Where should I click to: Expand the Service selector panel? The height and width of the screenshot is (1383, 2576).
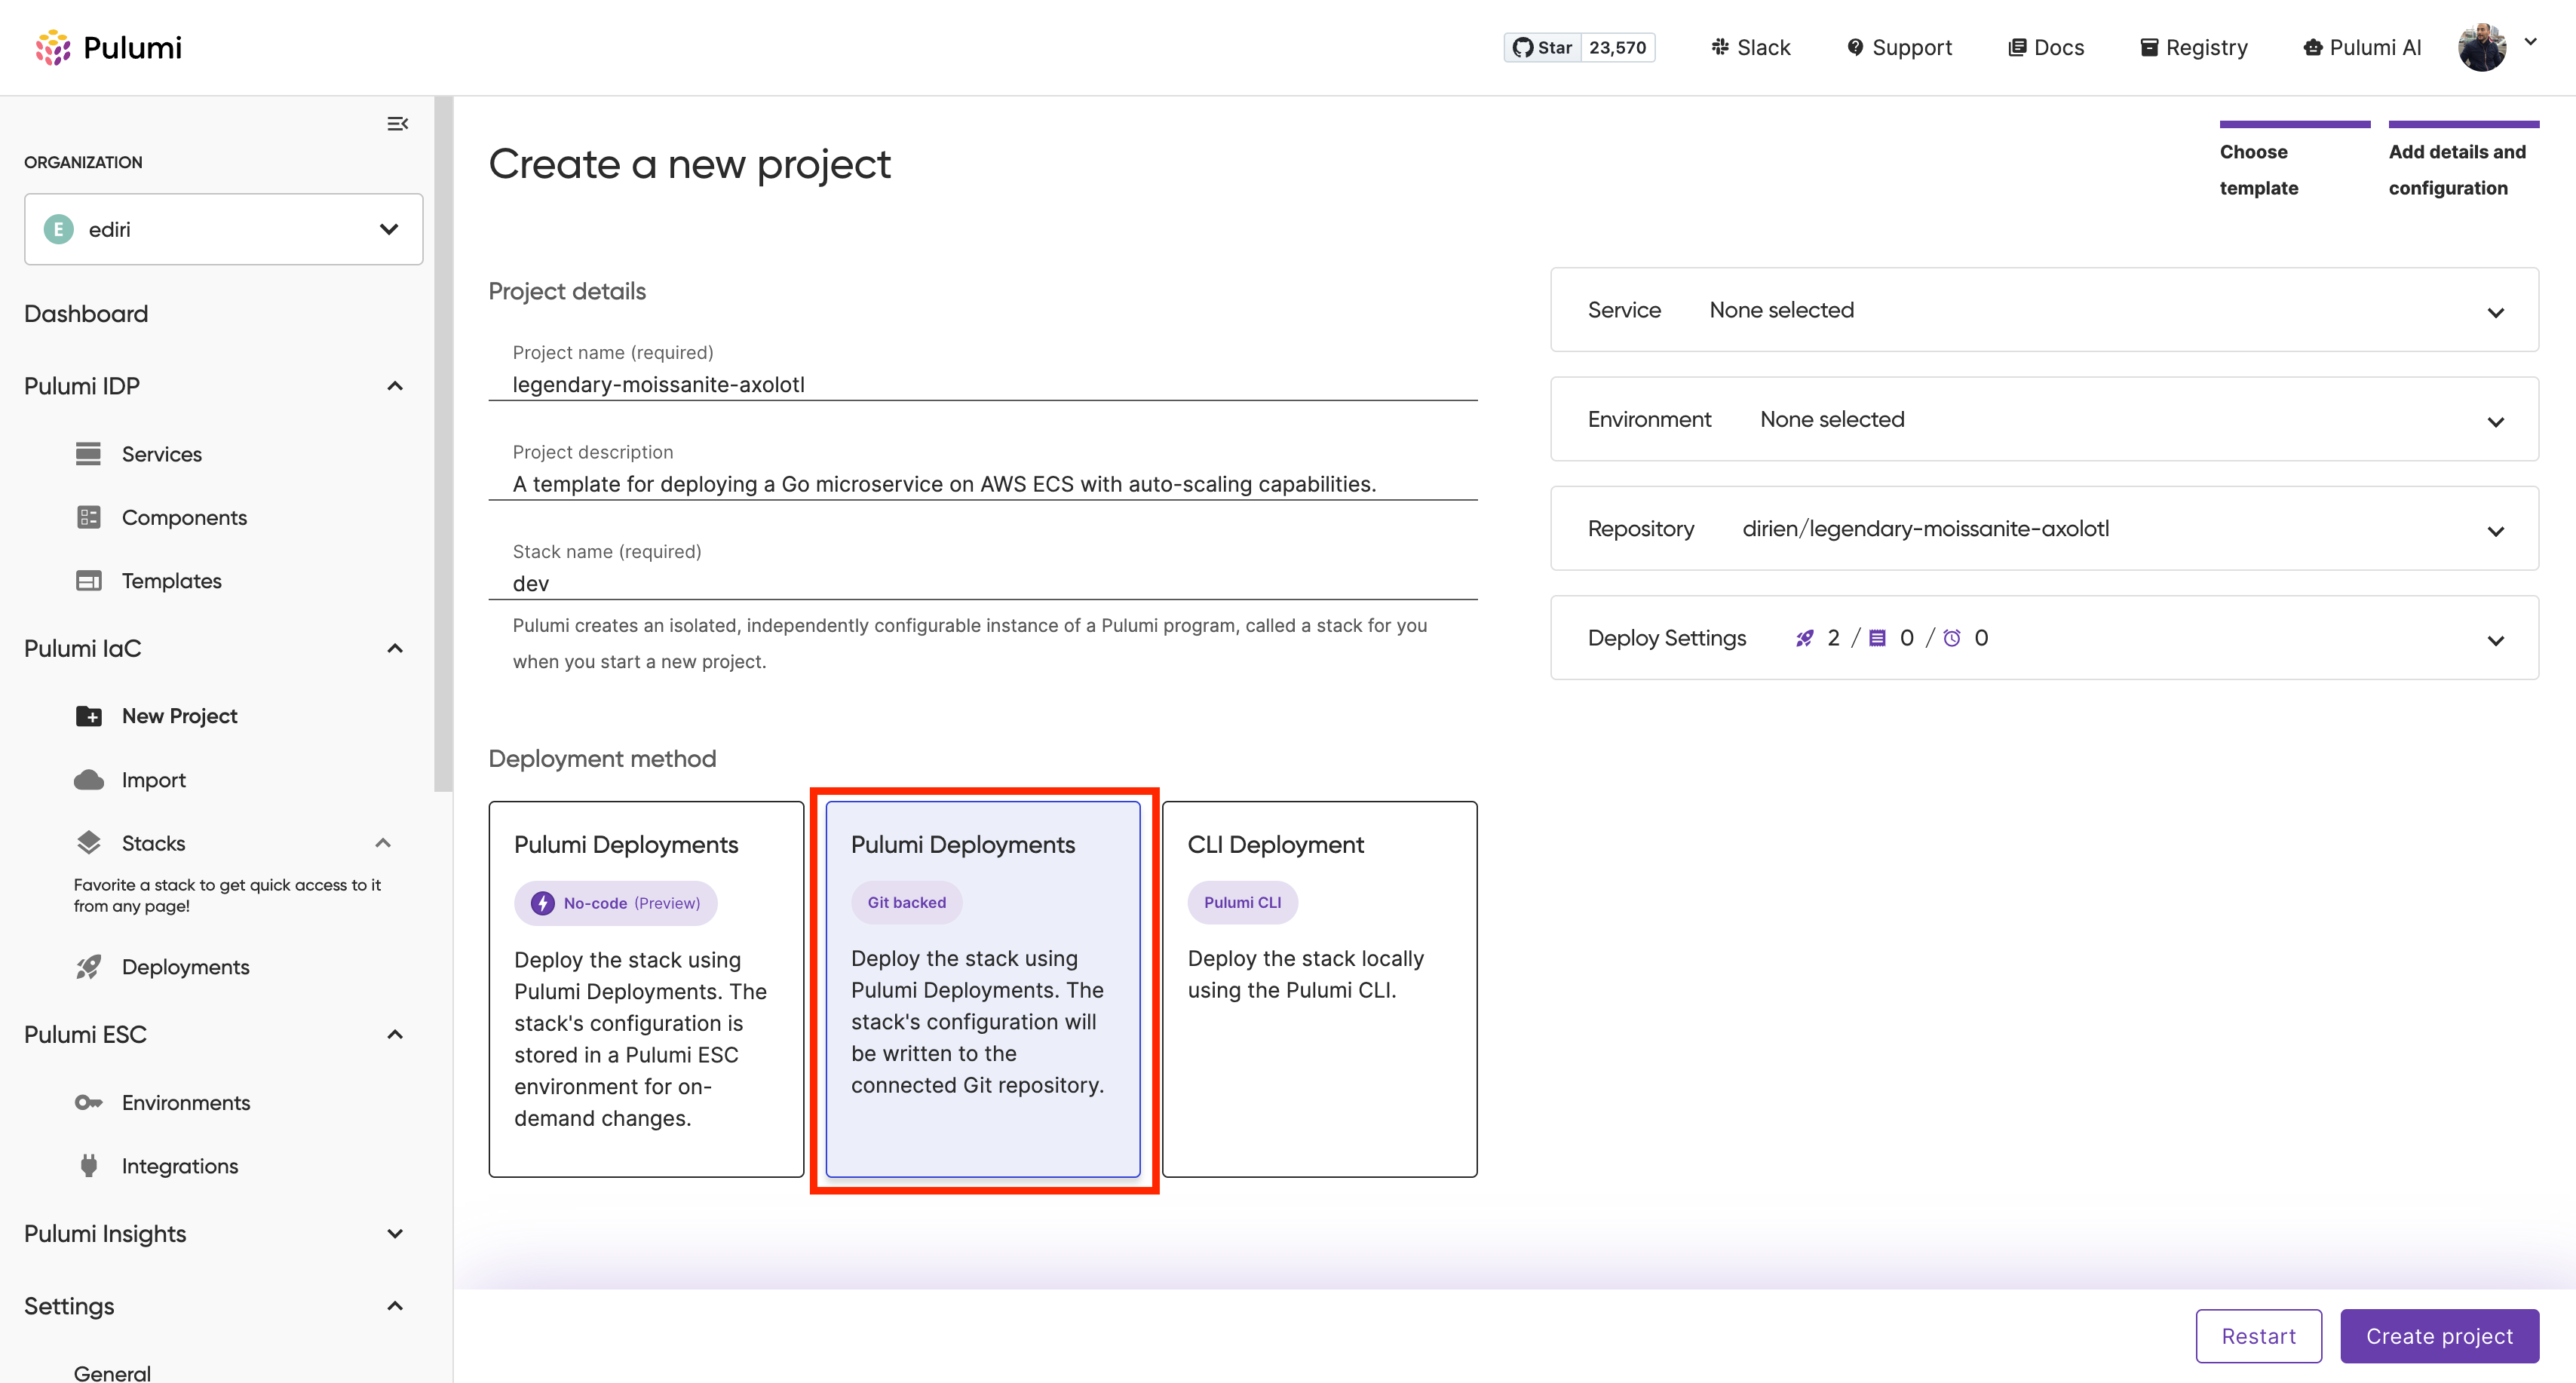point(2044,310)
